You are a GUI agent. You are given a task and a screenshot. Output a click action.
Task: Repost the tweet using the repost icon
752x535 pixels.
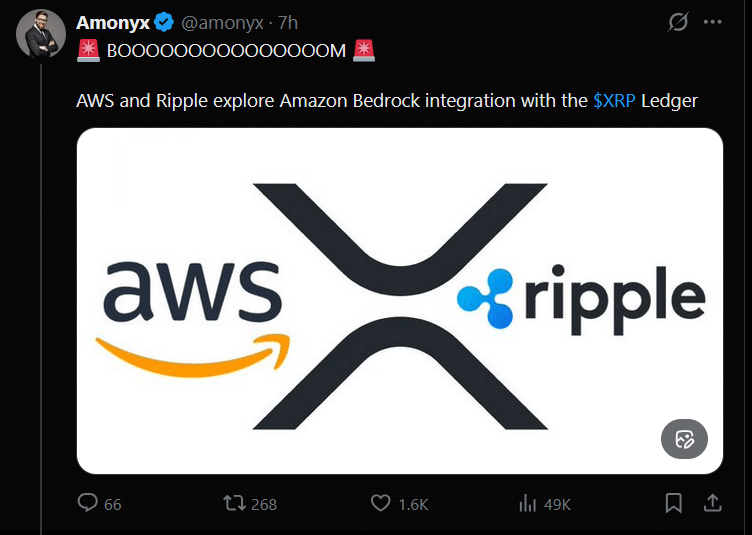[x=234, y=503]
